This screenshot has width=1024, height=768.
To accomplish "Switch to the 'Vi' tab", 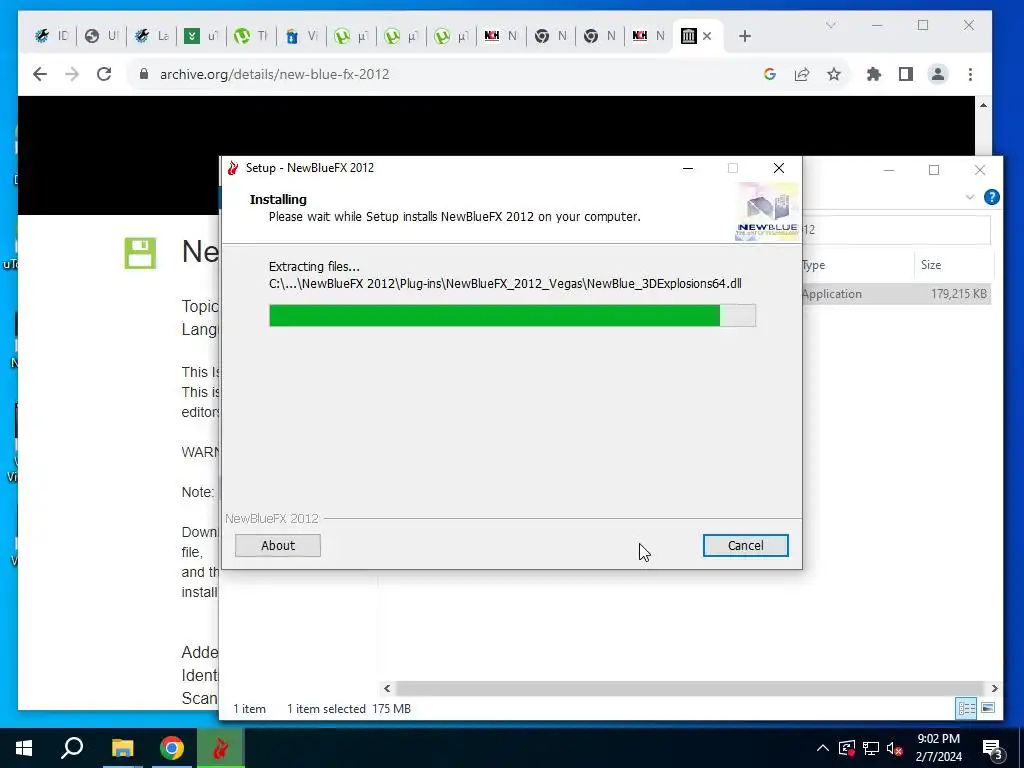I will [x=301, y=36].
